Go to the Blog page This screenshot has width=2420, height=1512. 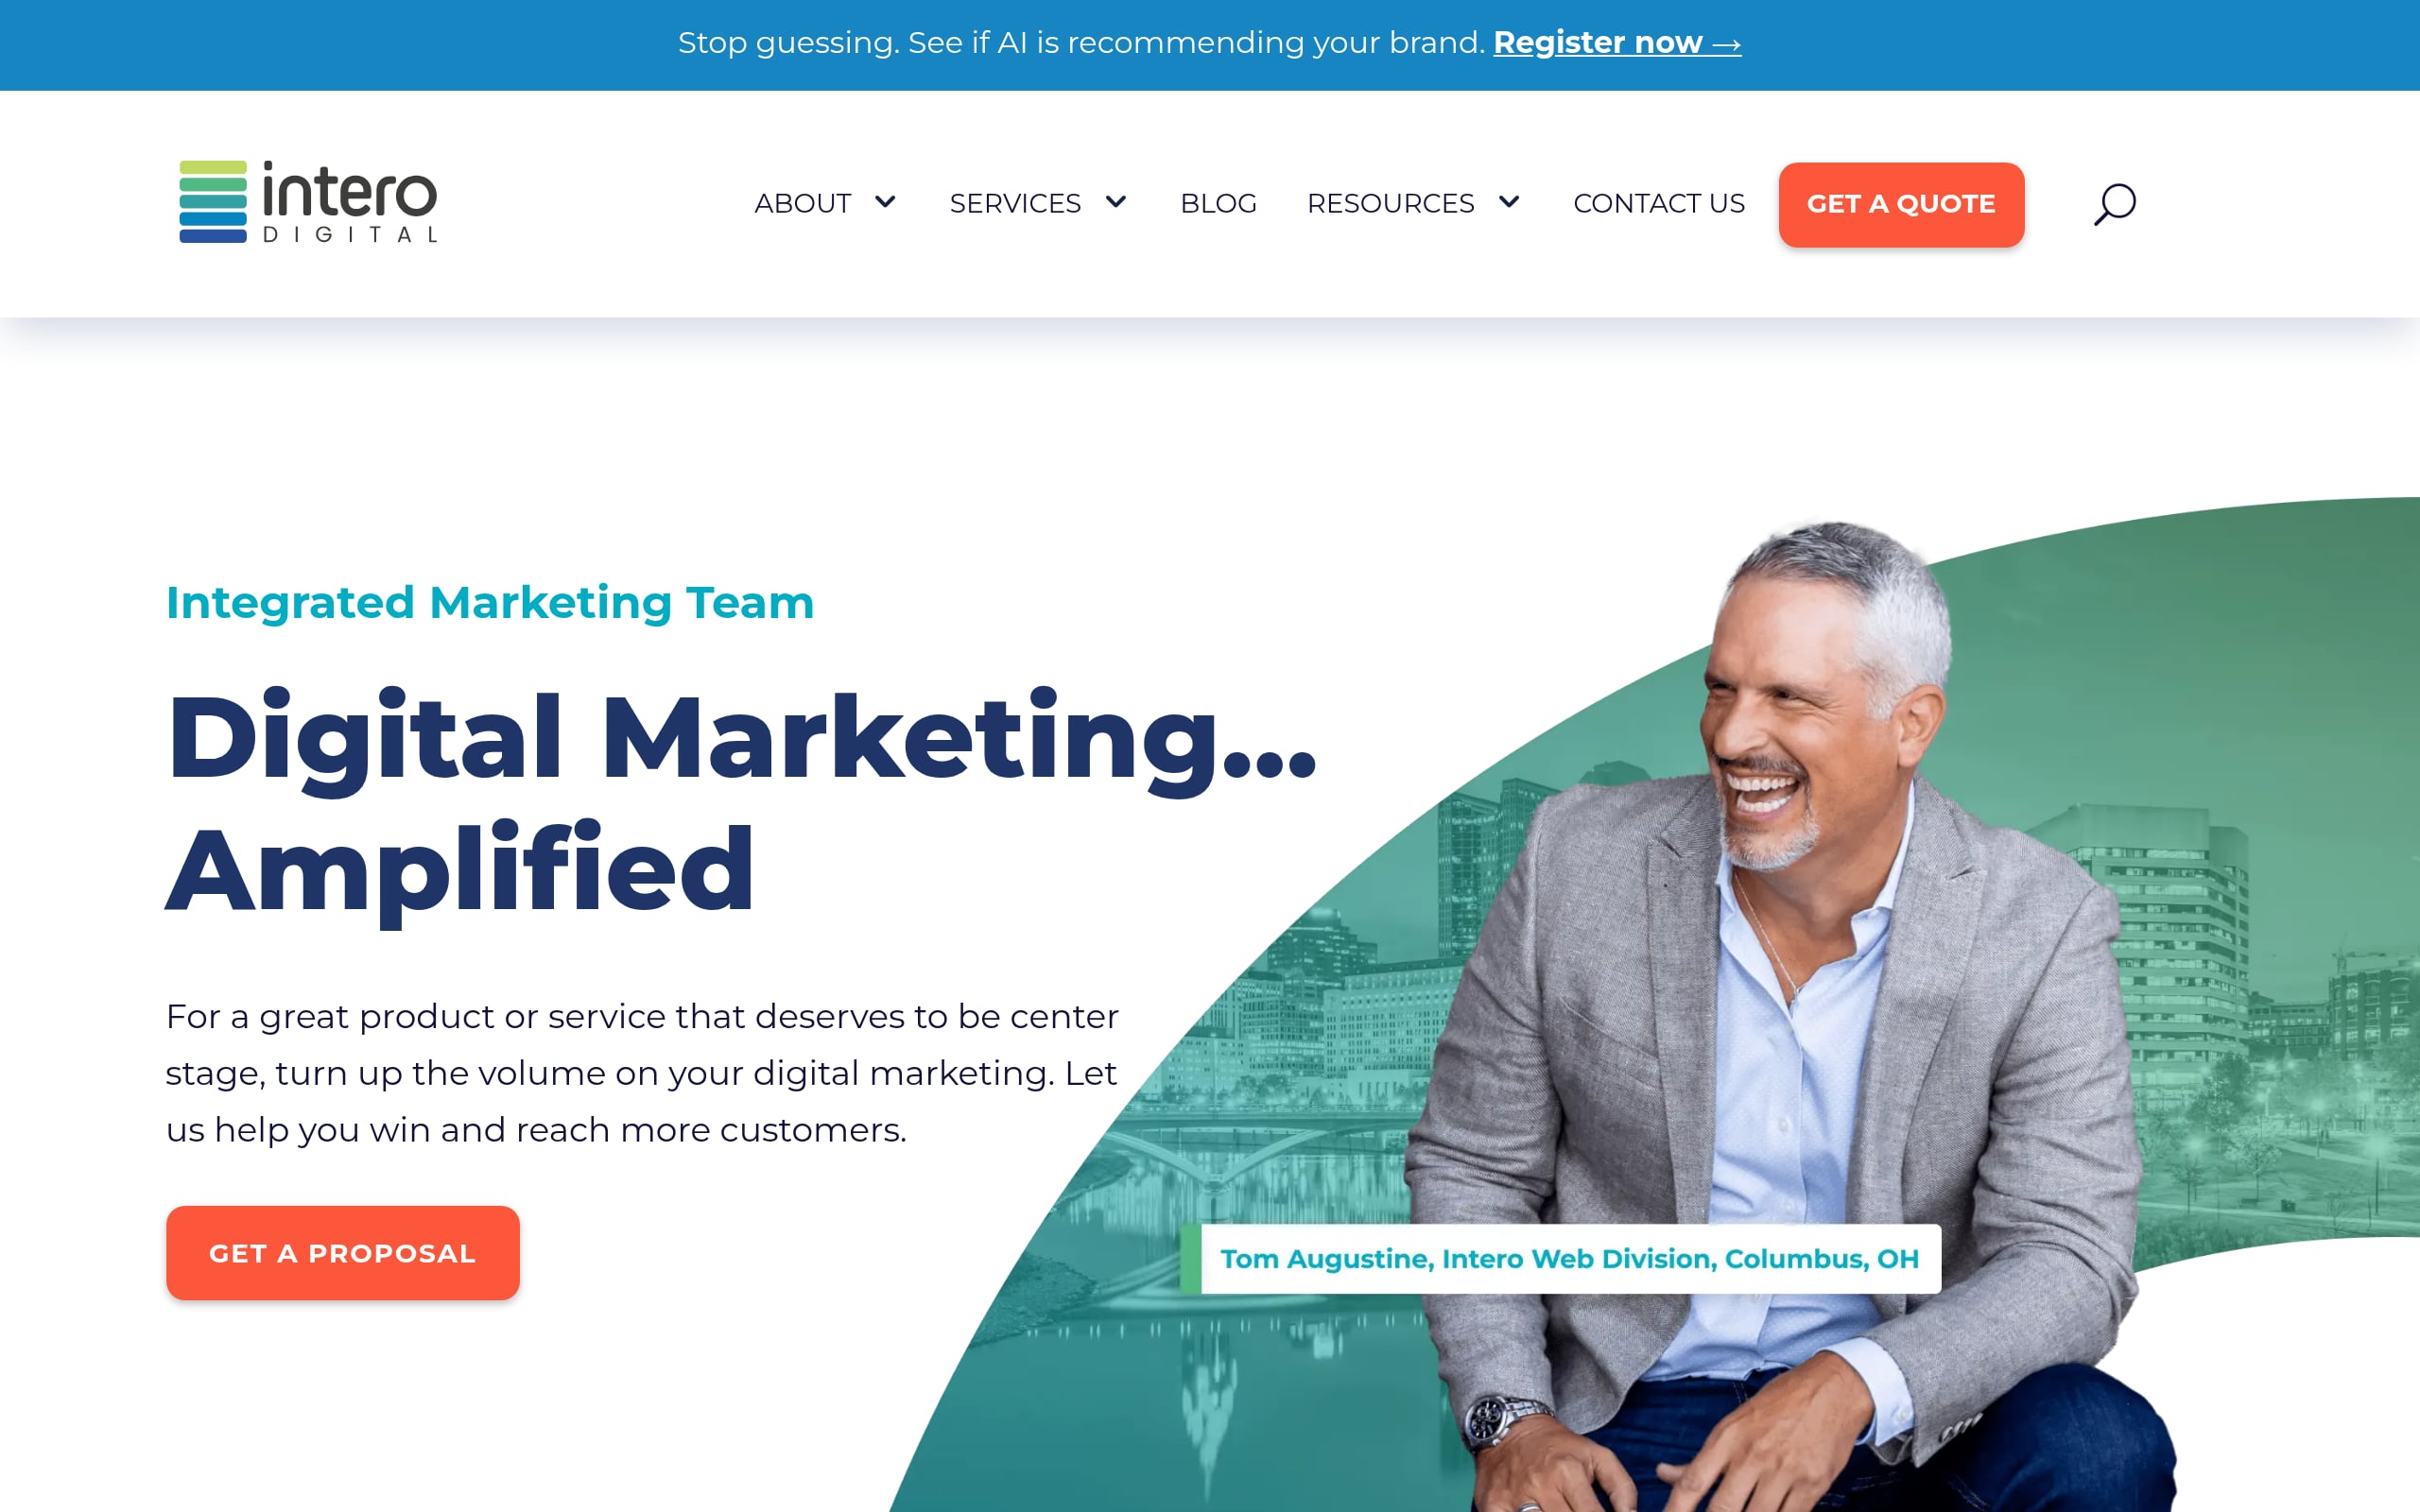point(1218,203)
